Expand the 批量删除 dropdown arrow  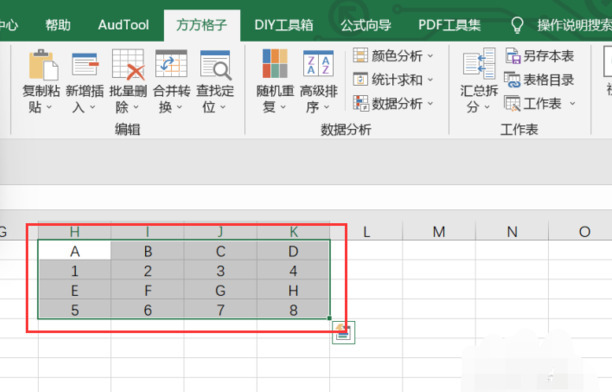[136, 107]
